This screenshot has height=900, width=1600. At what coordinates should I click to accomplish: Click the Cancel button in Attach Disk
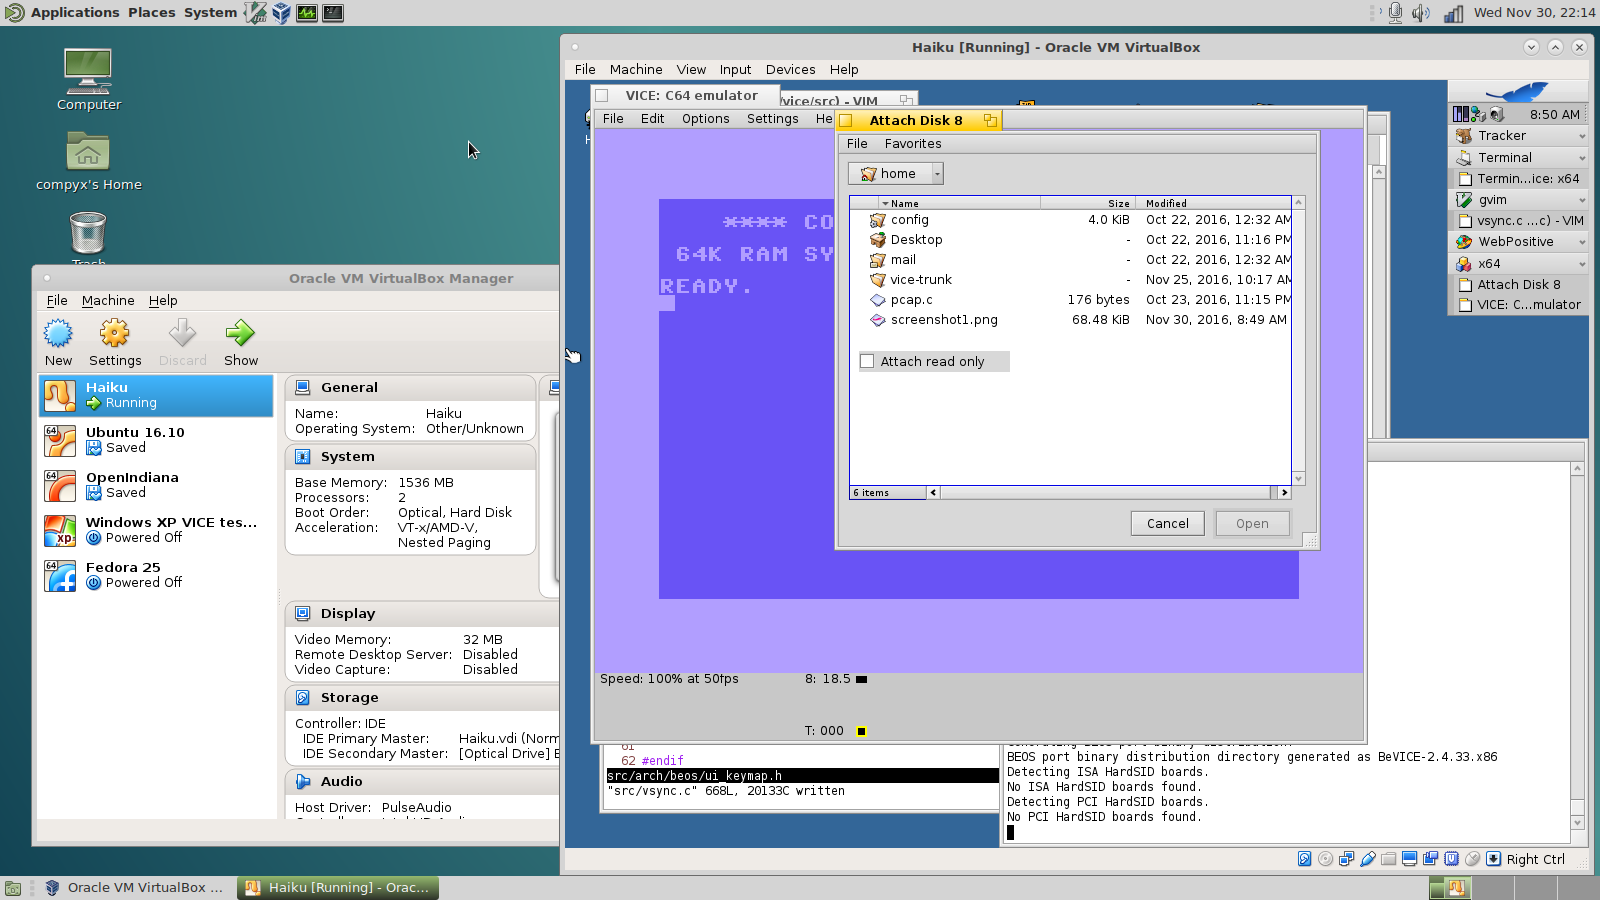[1167, 523]
